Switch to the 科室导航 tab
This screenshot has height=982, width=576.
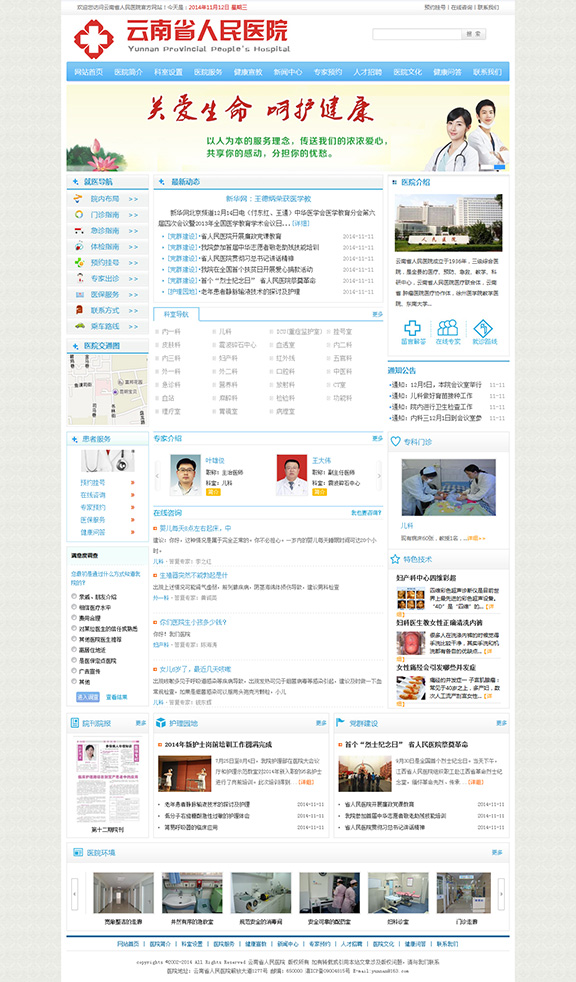click(x=175, y=314)
